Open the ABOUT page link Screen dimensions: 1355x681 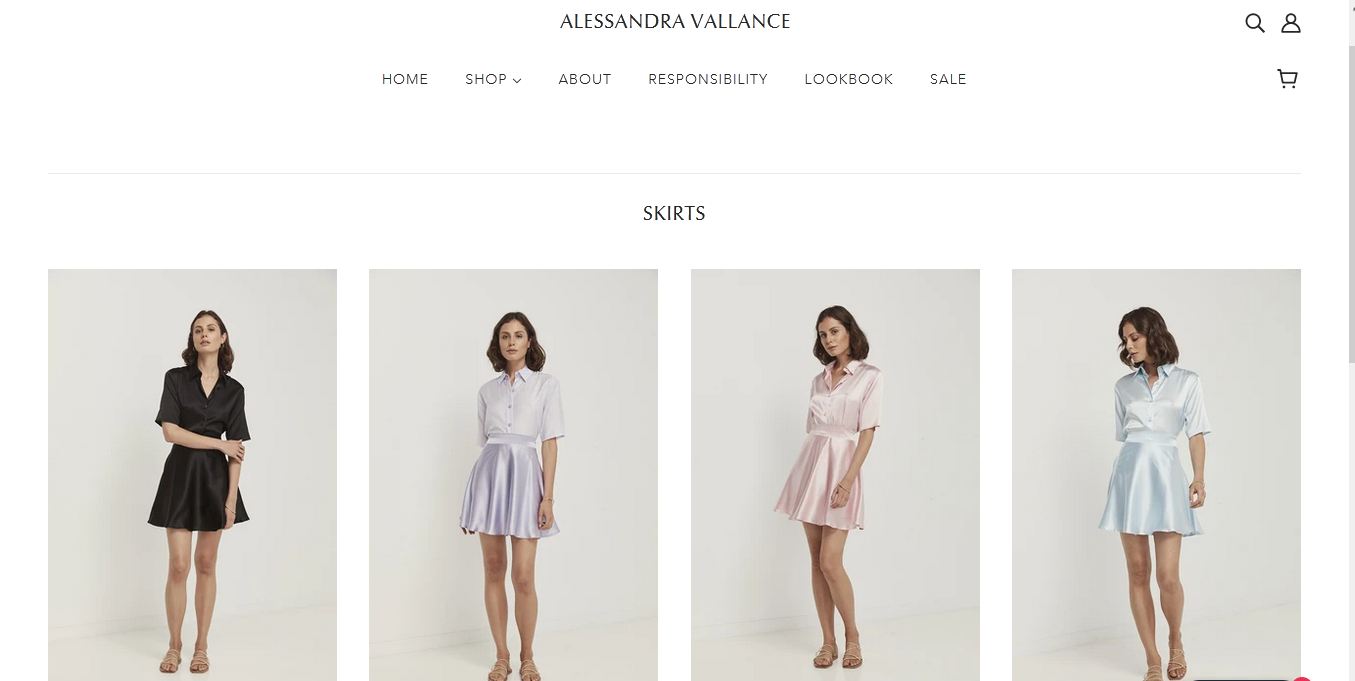click(x=585, y=79)
